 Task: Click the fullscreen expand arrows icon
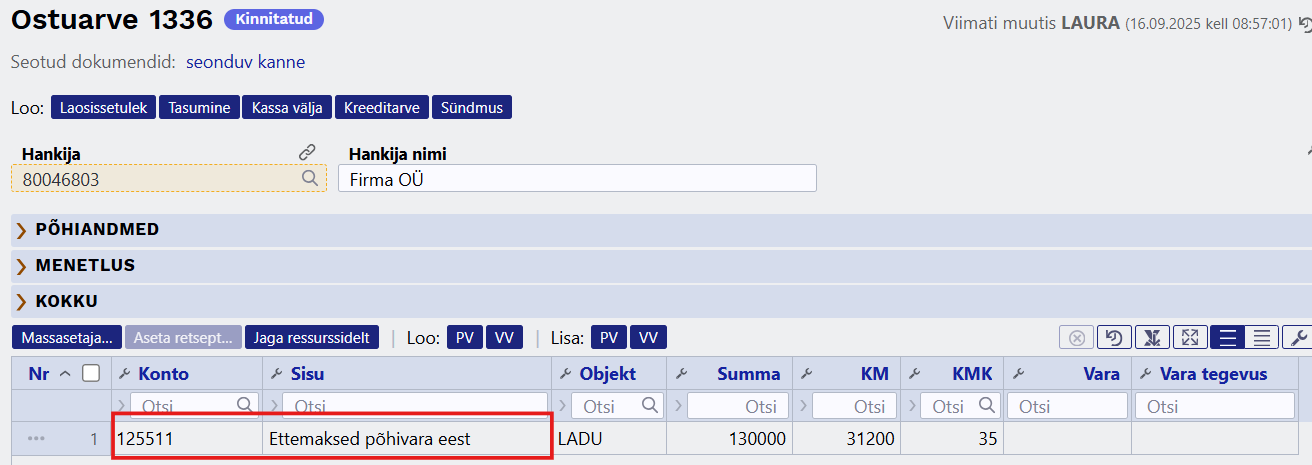pos(1189,338)
